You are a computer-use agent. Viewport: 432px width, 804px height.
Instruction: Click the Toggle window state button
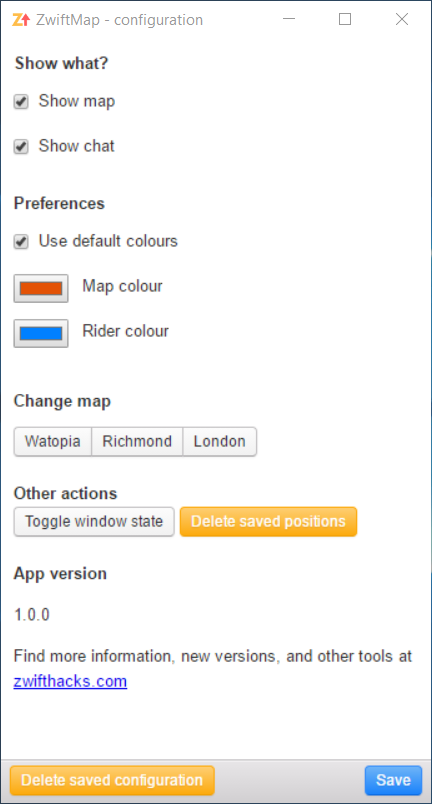pos(94,522)
